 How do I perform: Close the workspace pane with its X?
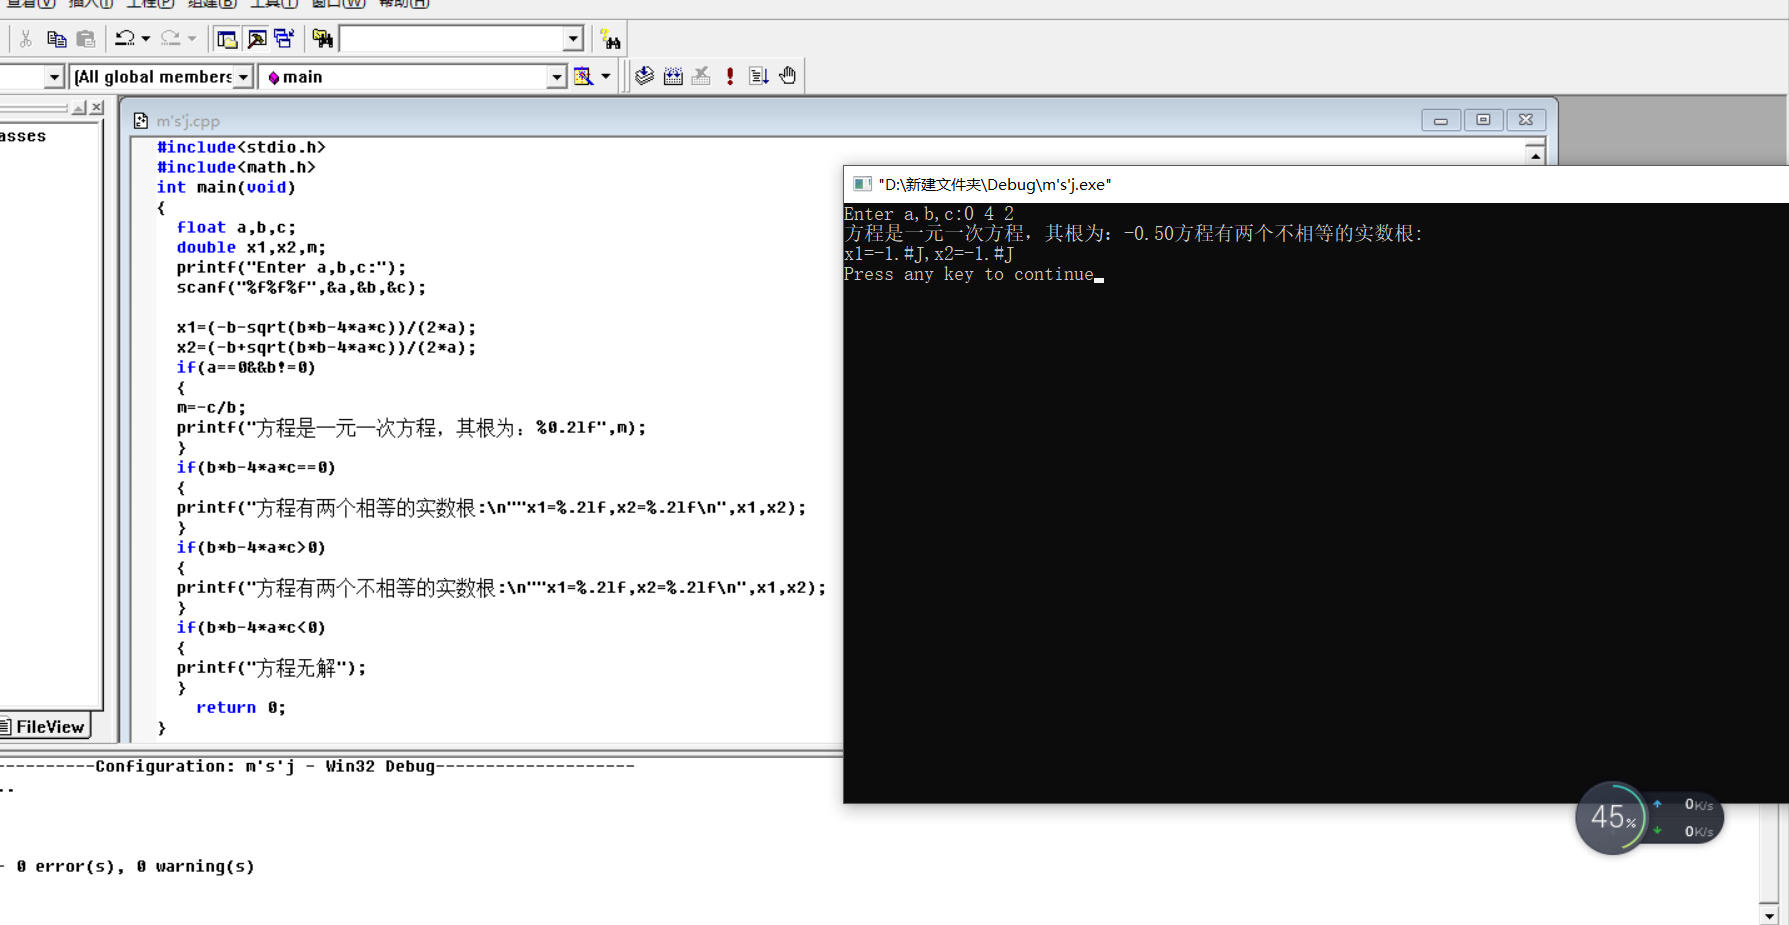tap(96, 108)
